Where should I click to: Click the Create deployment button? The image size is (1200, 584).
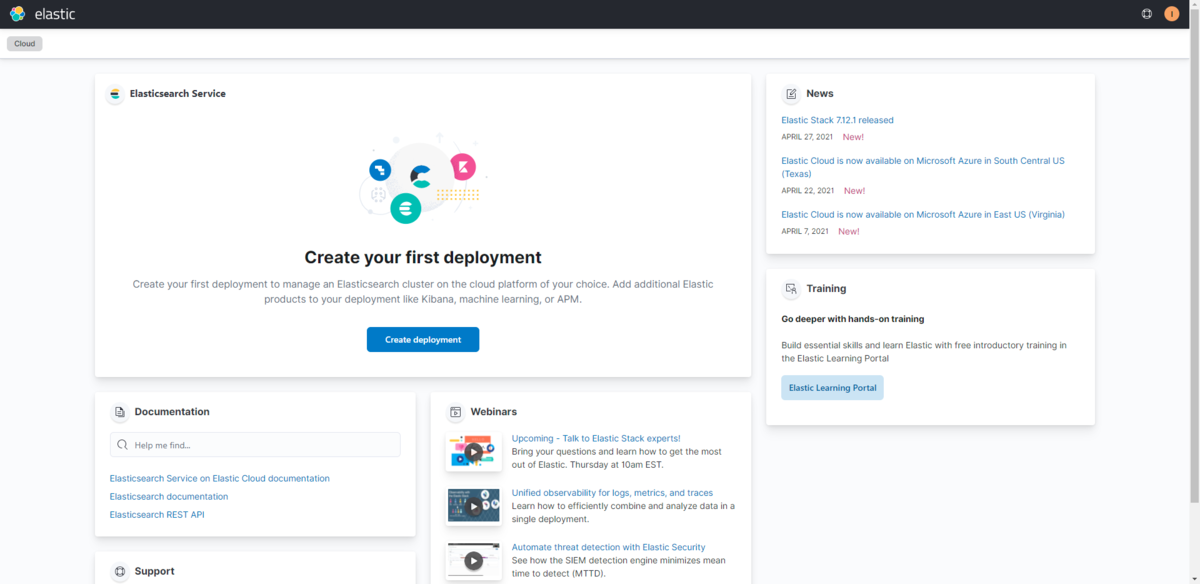coord(423,340)
